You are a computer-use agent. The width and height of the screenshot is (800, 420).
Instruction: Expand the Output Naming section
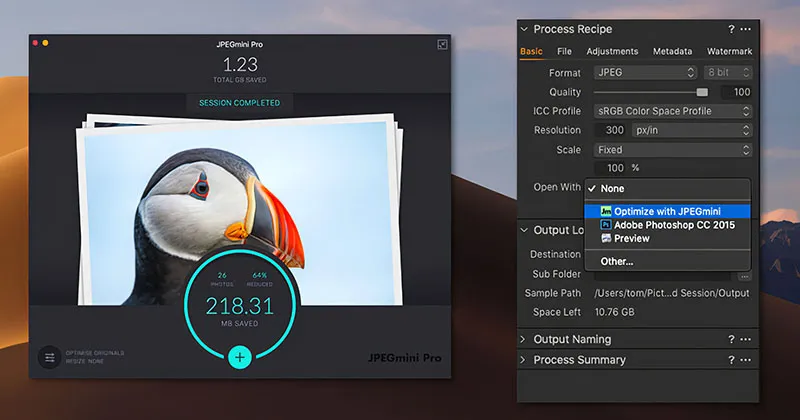point(524,340)
